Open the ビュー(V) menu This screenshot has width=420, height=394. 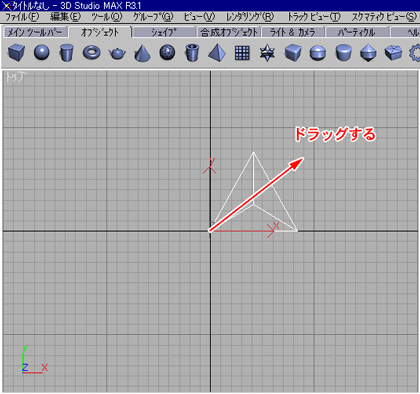[199, 17]
